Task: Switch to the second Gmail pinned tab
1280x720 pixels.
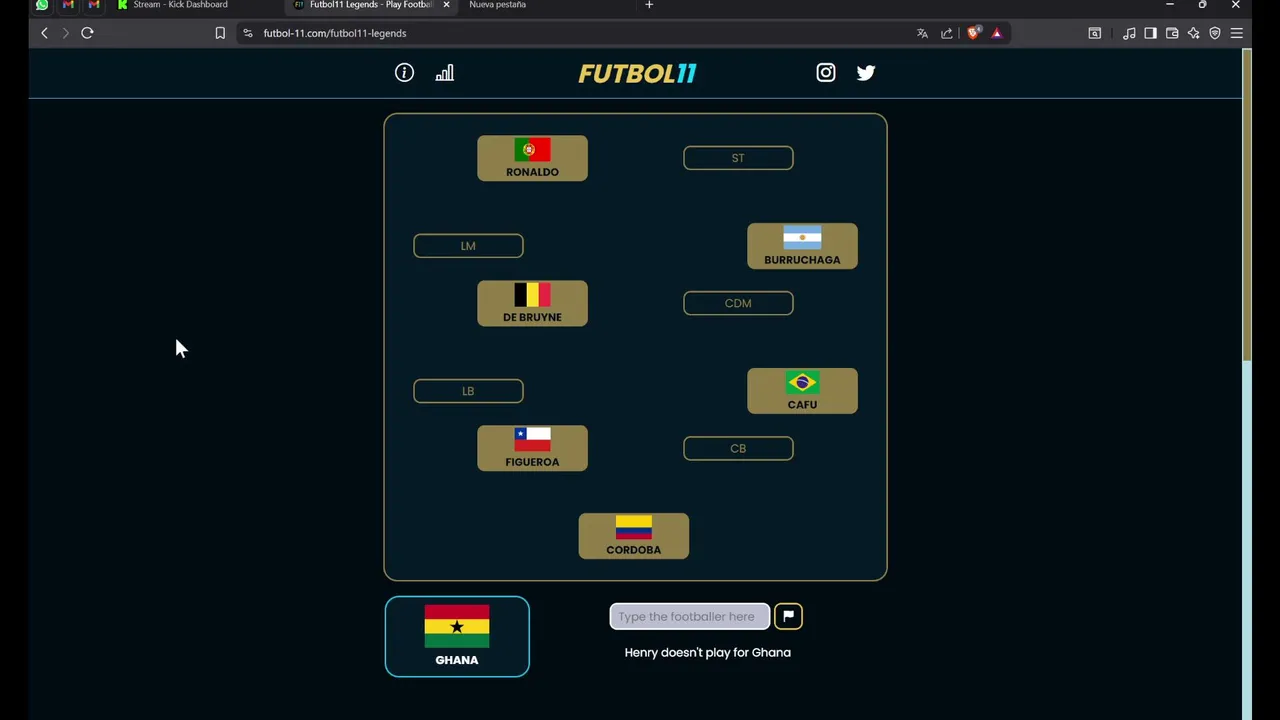Action: tap(94, 5)
